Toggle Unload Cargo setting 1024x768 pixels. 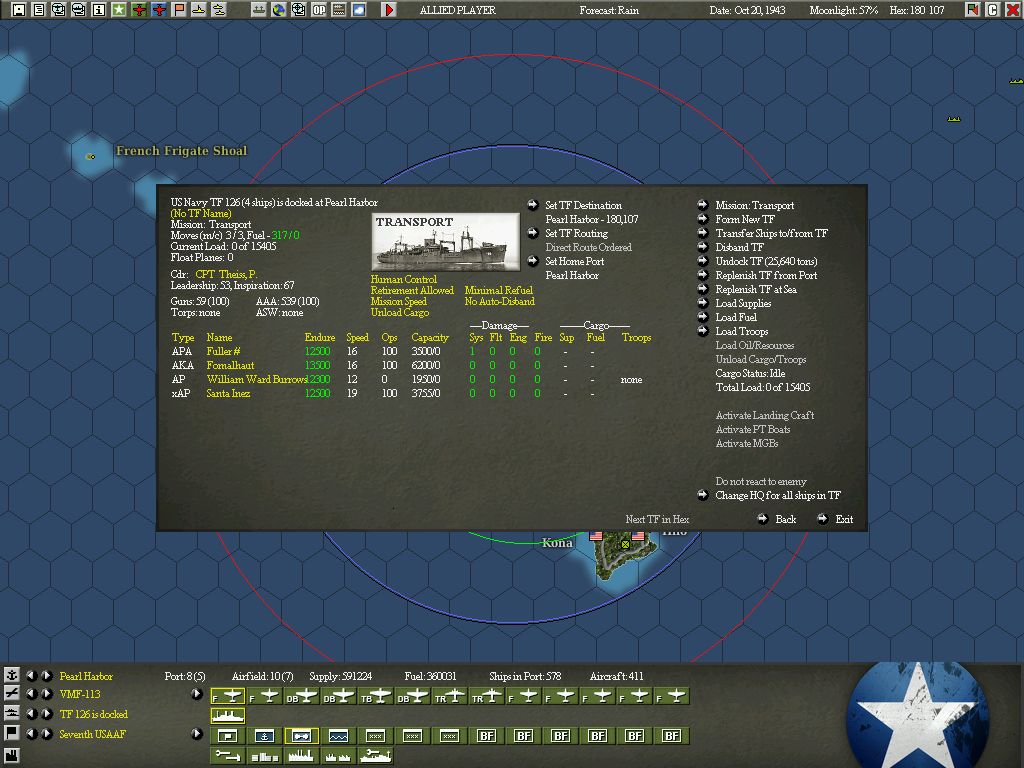click(x=400, y=313)
